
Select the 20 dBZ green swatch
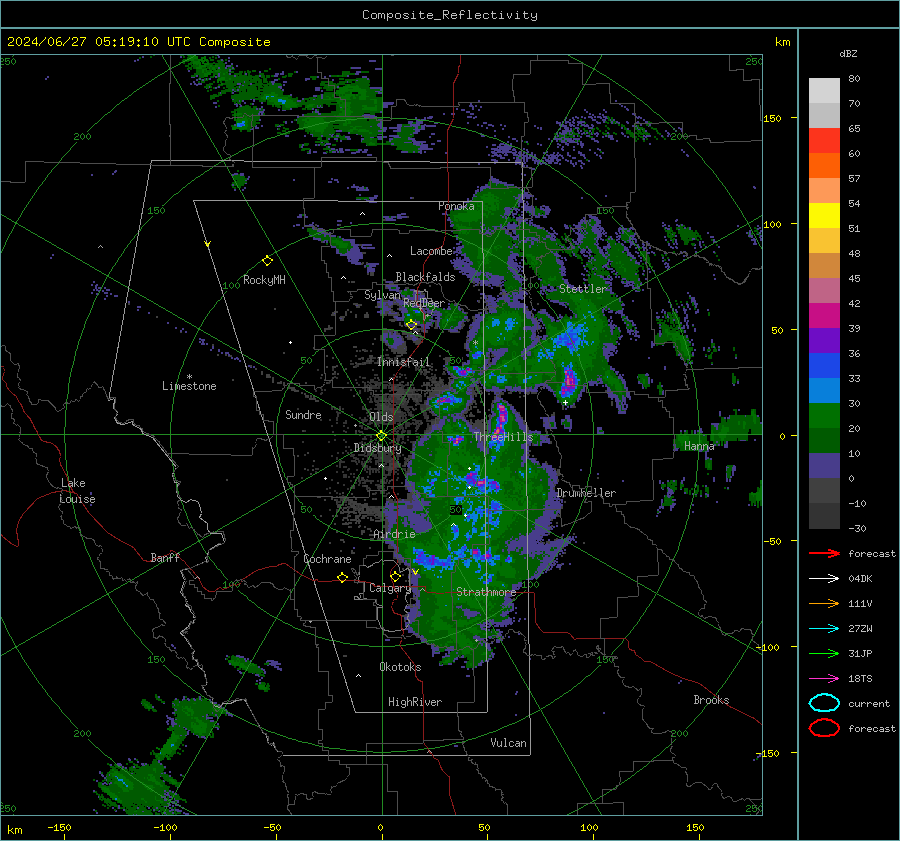824,415
